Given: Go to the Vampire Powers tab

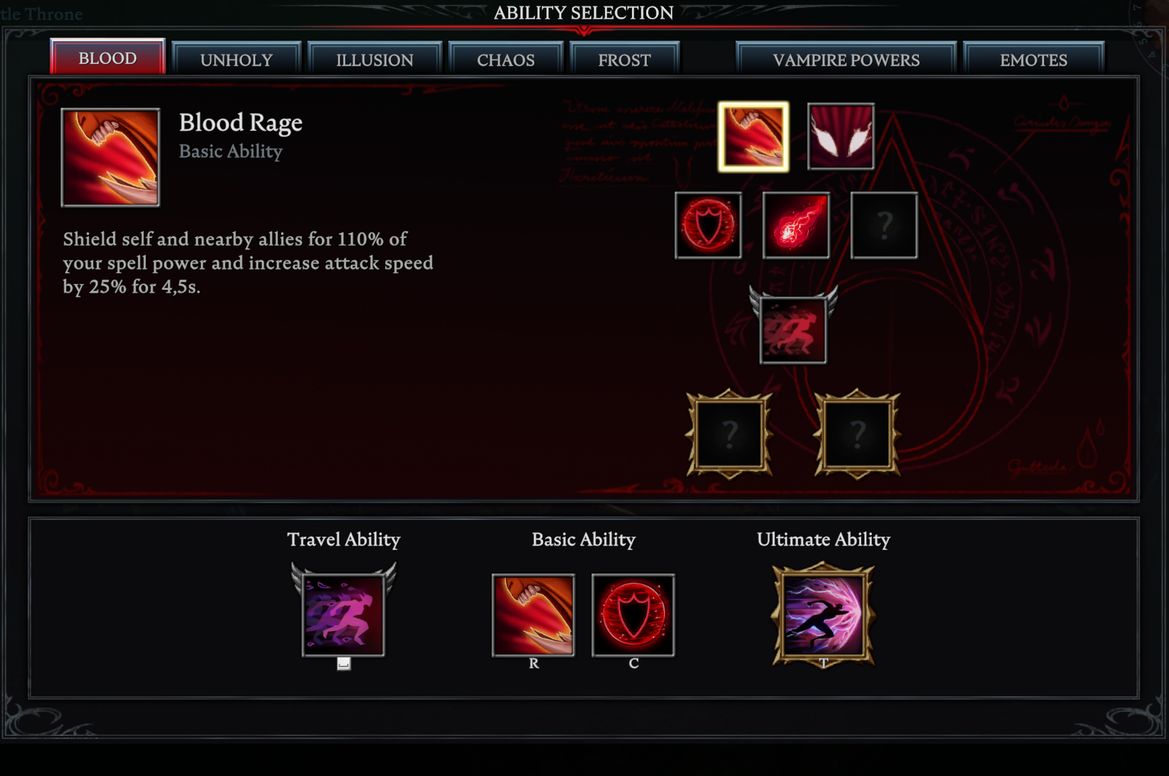Looking at the screenshot, I should [846, 59].
